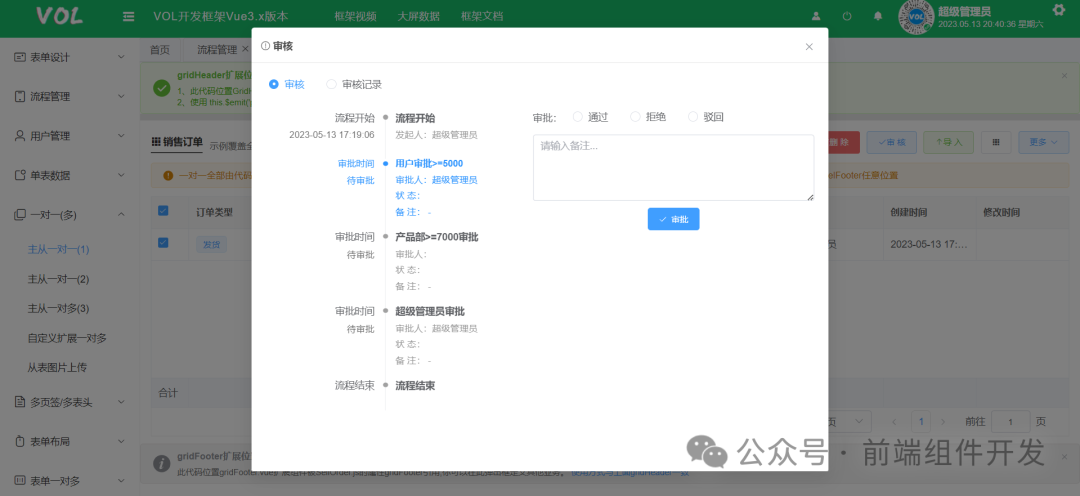Expand the 表单设计 menu

coord(121,57)
